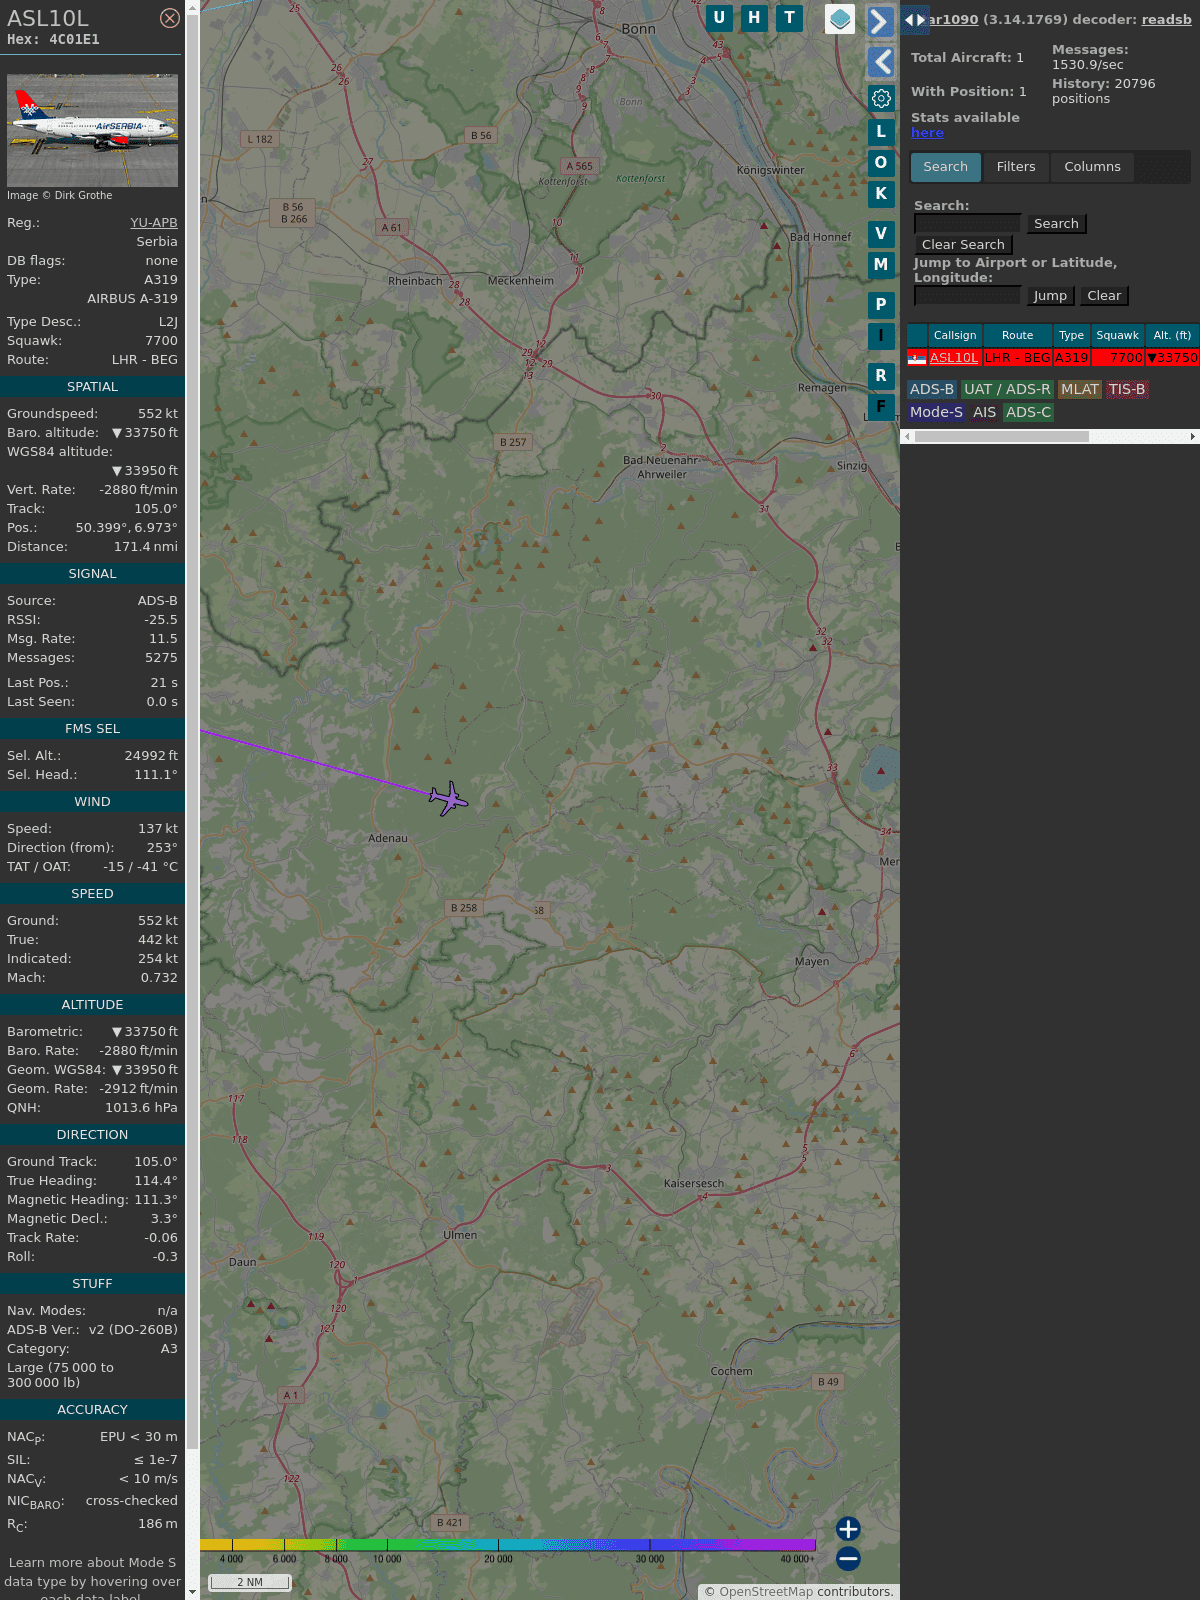This screenshot has height=1600, width=1200.
Task: Toggle the T map button
Action: (x=789, y=18)
